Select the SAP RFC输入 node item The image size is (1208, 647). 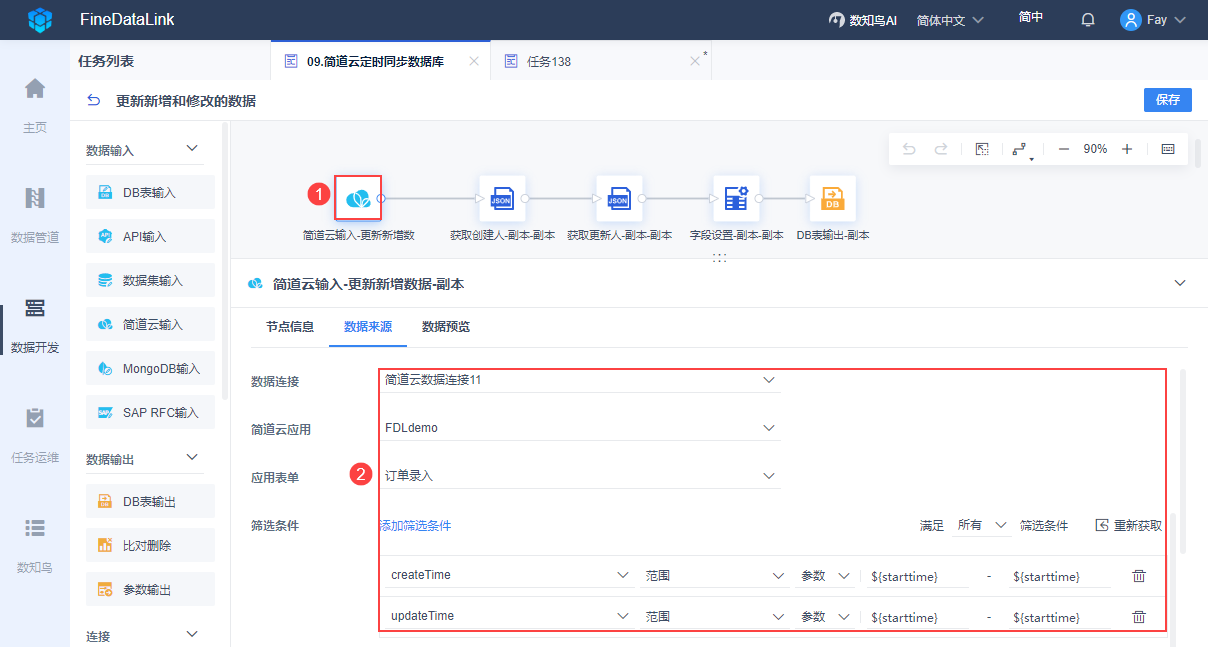(x=150, y=412)
